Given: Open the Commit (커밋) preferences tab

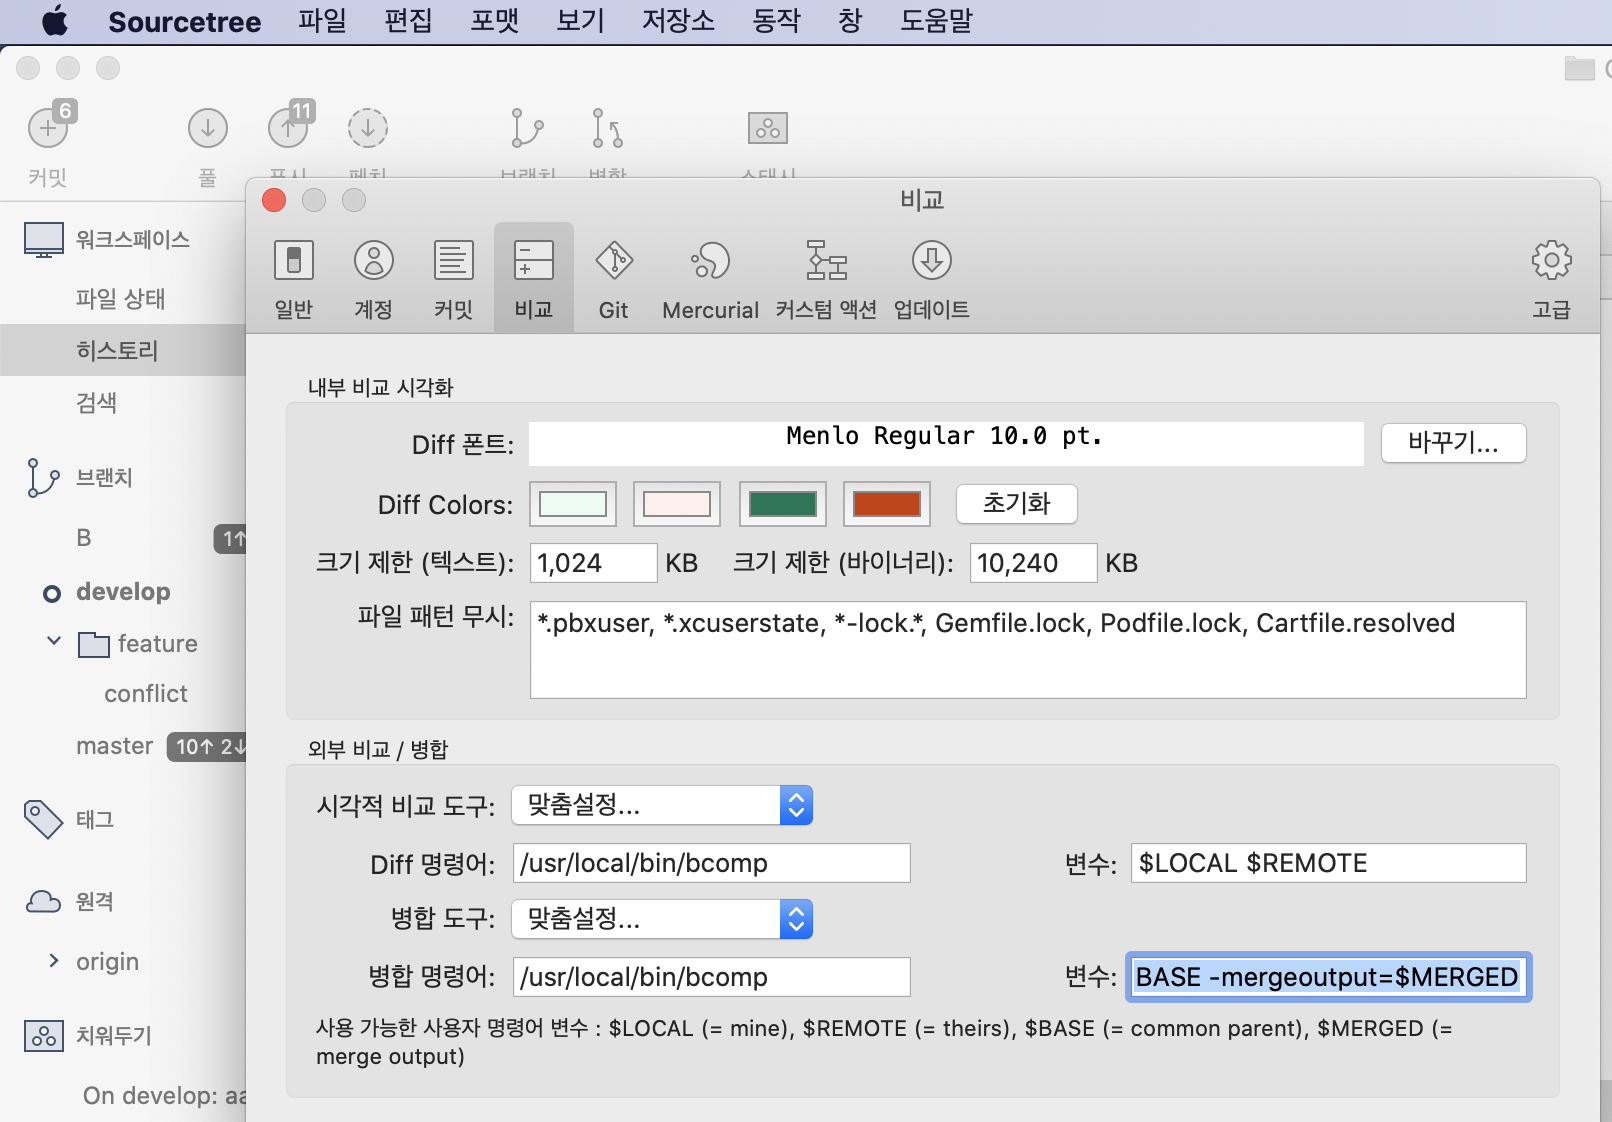Looking at the screenshot, I should pos(453,279).
